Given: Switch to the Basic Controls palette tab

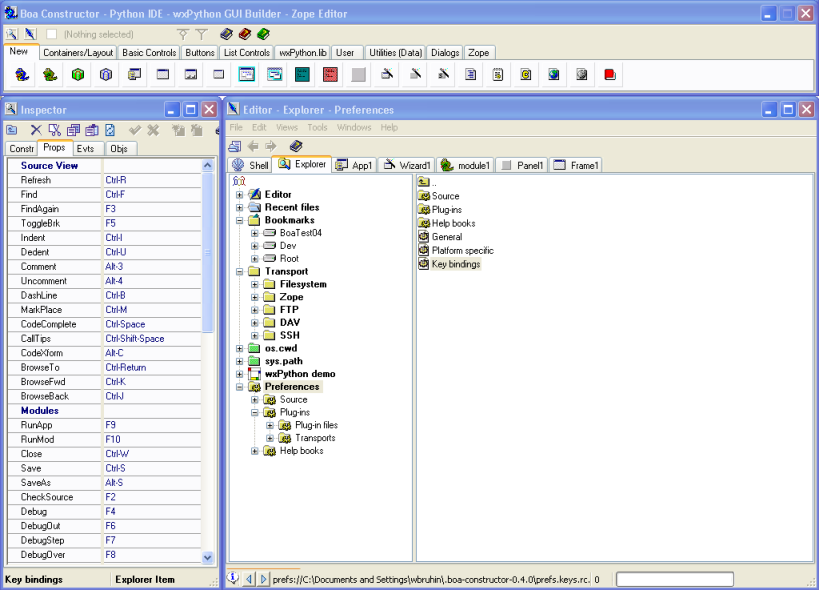Looking at the screenshot, I should (x=149, y=52).
